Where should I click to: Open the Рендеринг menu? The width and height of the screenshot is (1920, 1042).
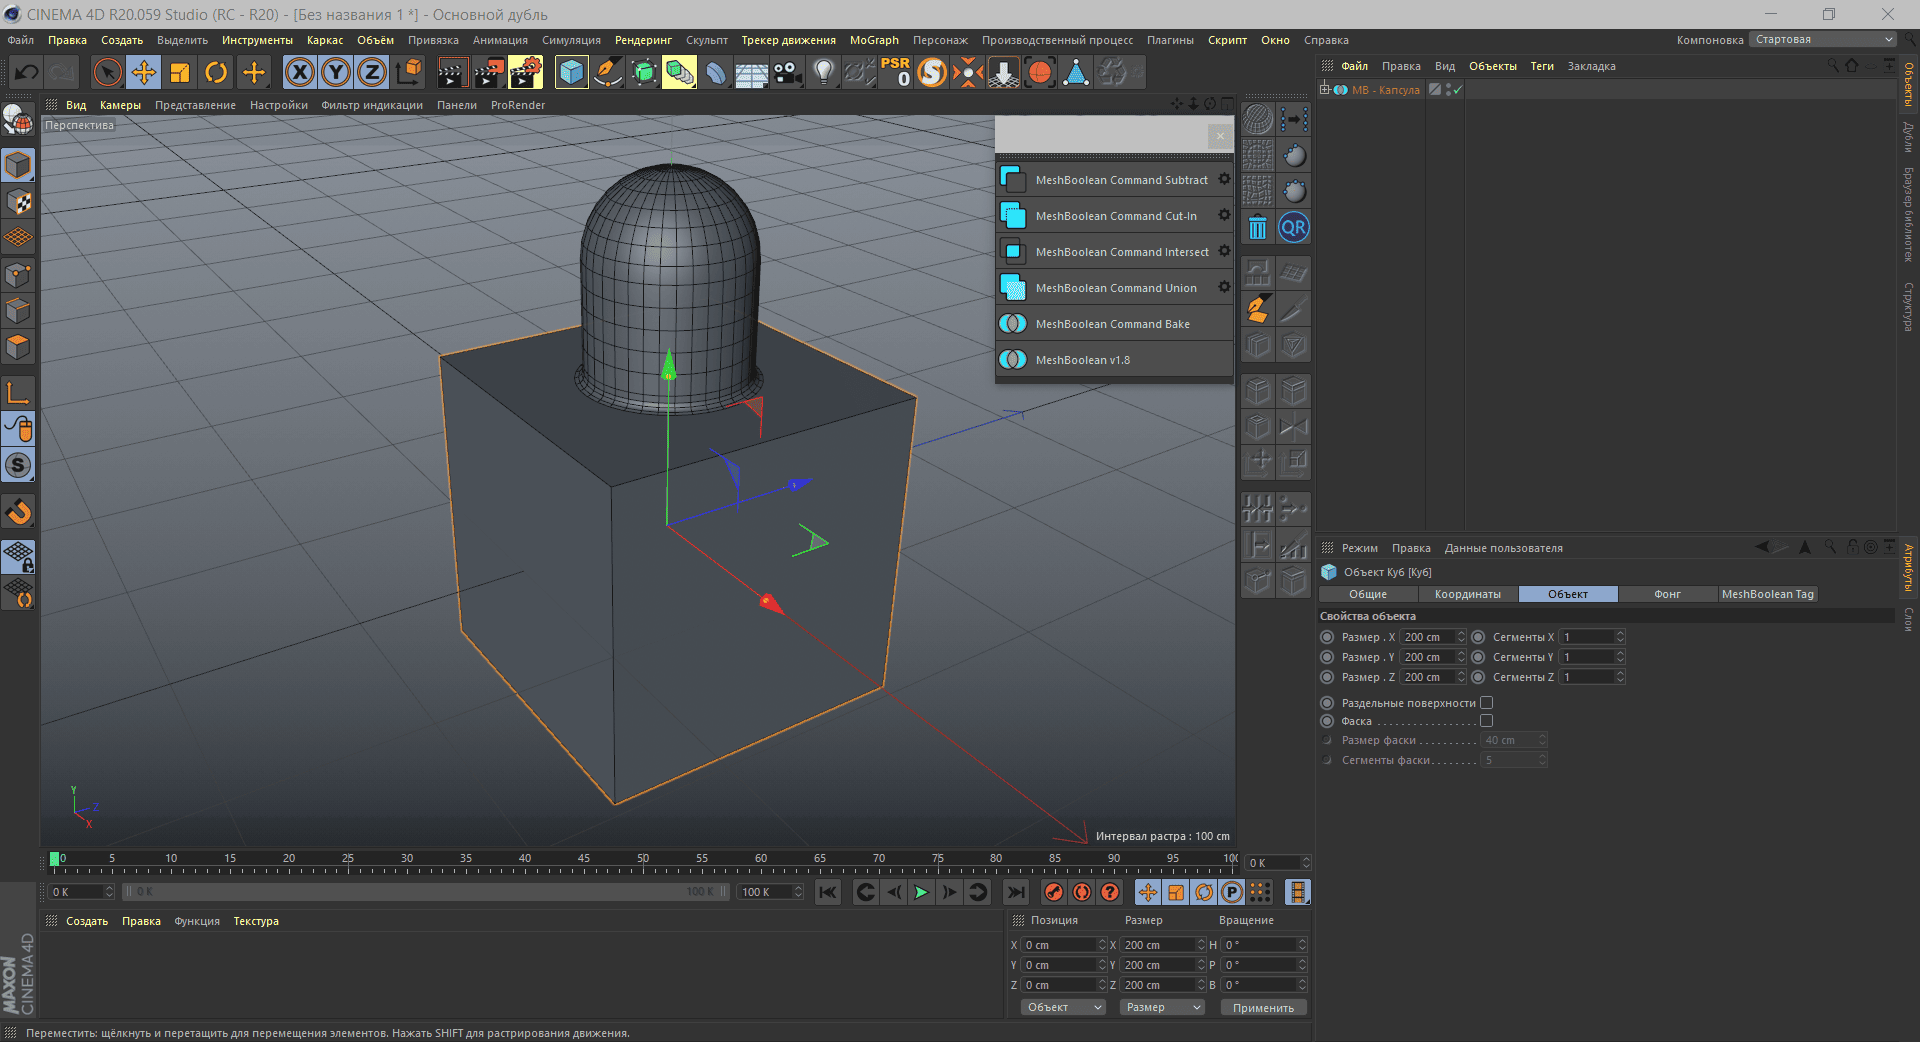tap(643, 40)
